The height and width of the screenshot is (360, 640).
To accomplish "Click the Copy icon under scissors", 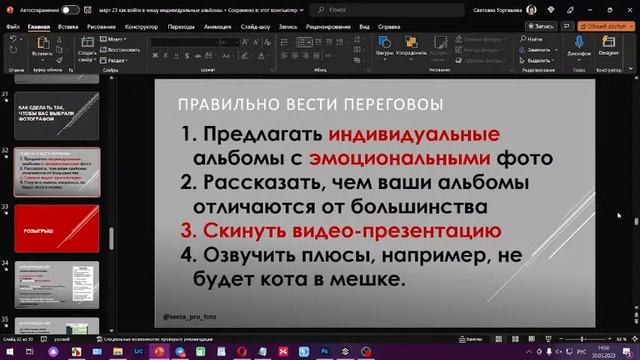I will click(60, 49).
